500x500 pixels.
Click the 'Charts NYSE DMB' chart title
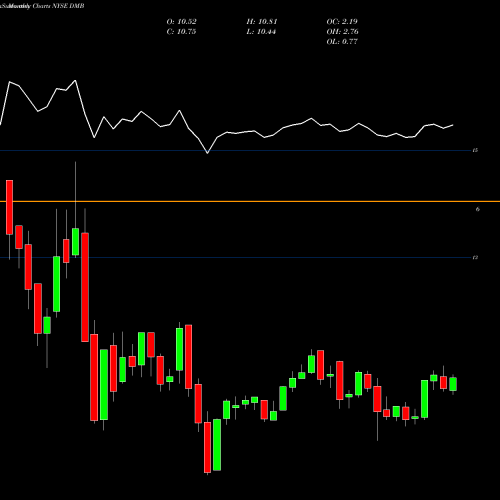[58, 6]
